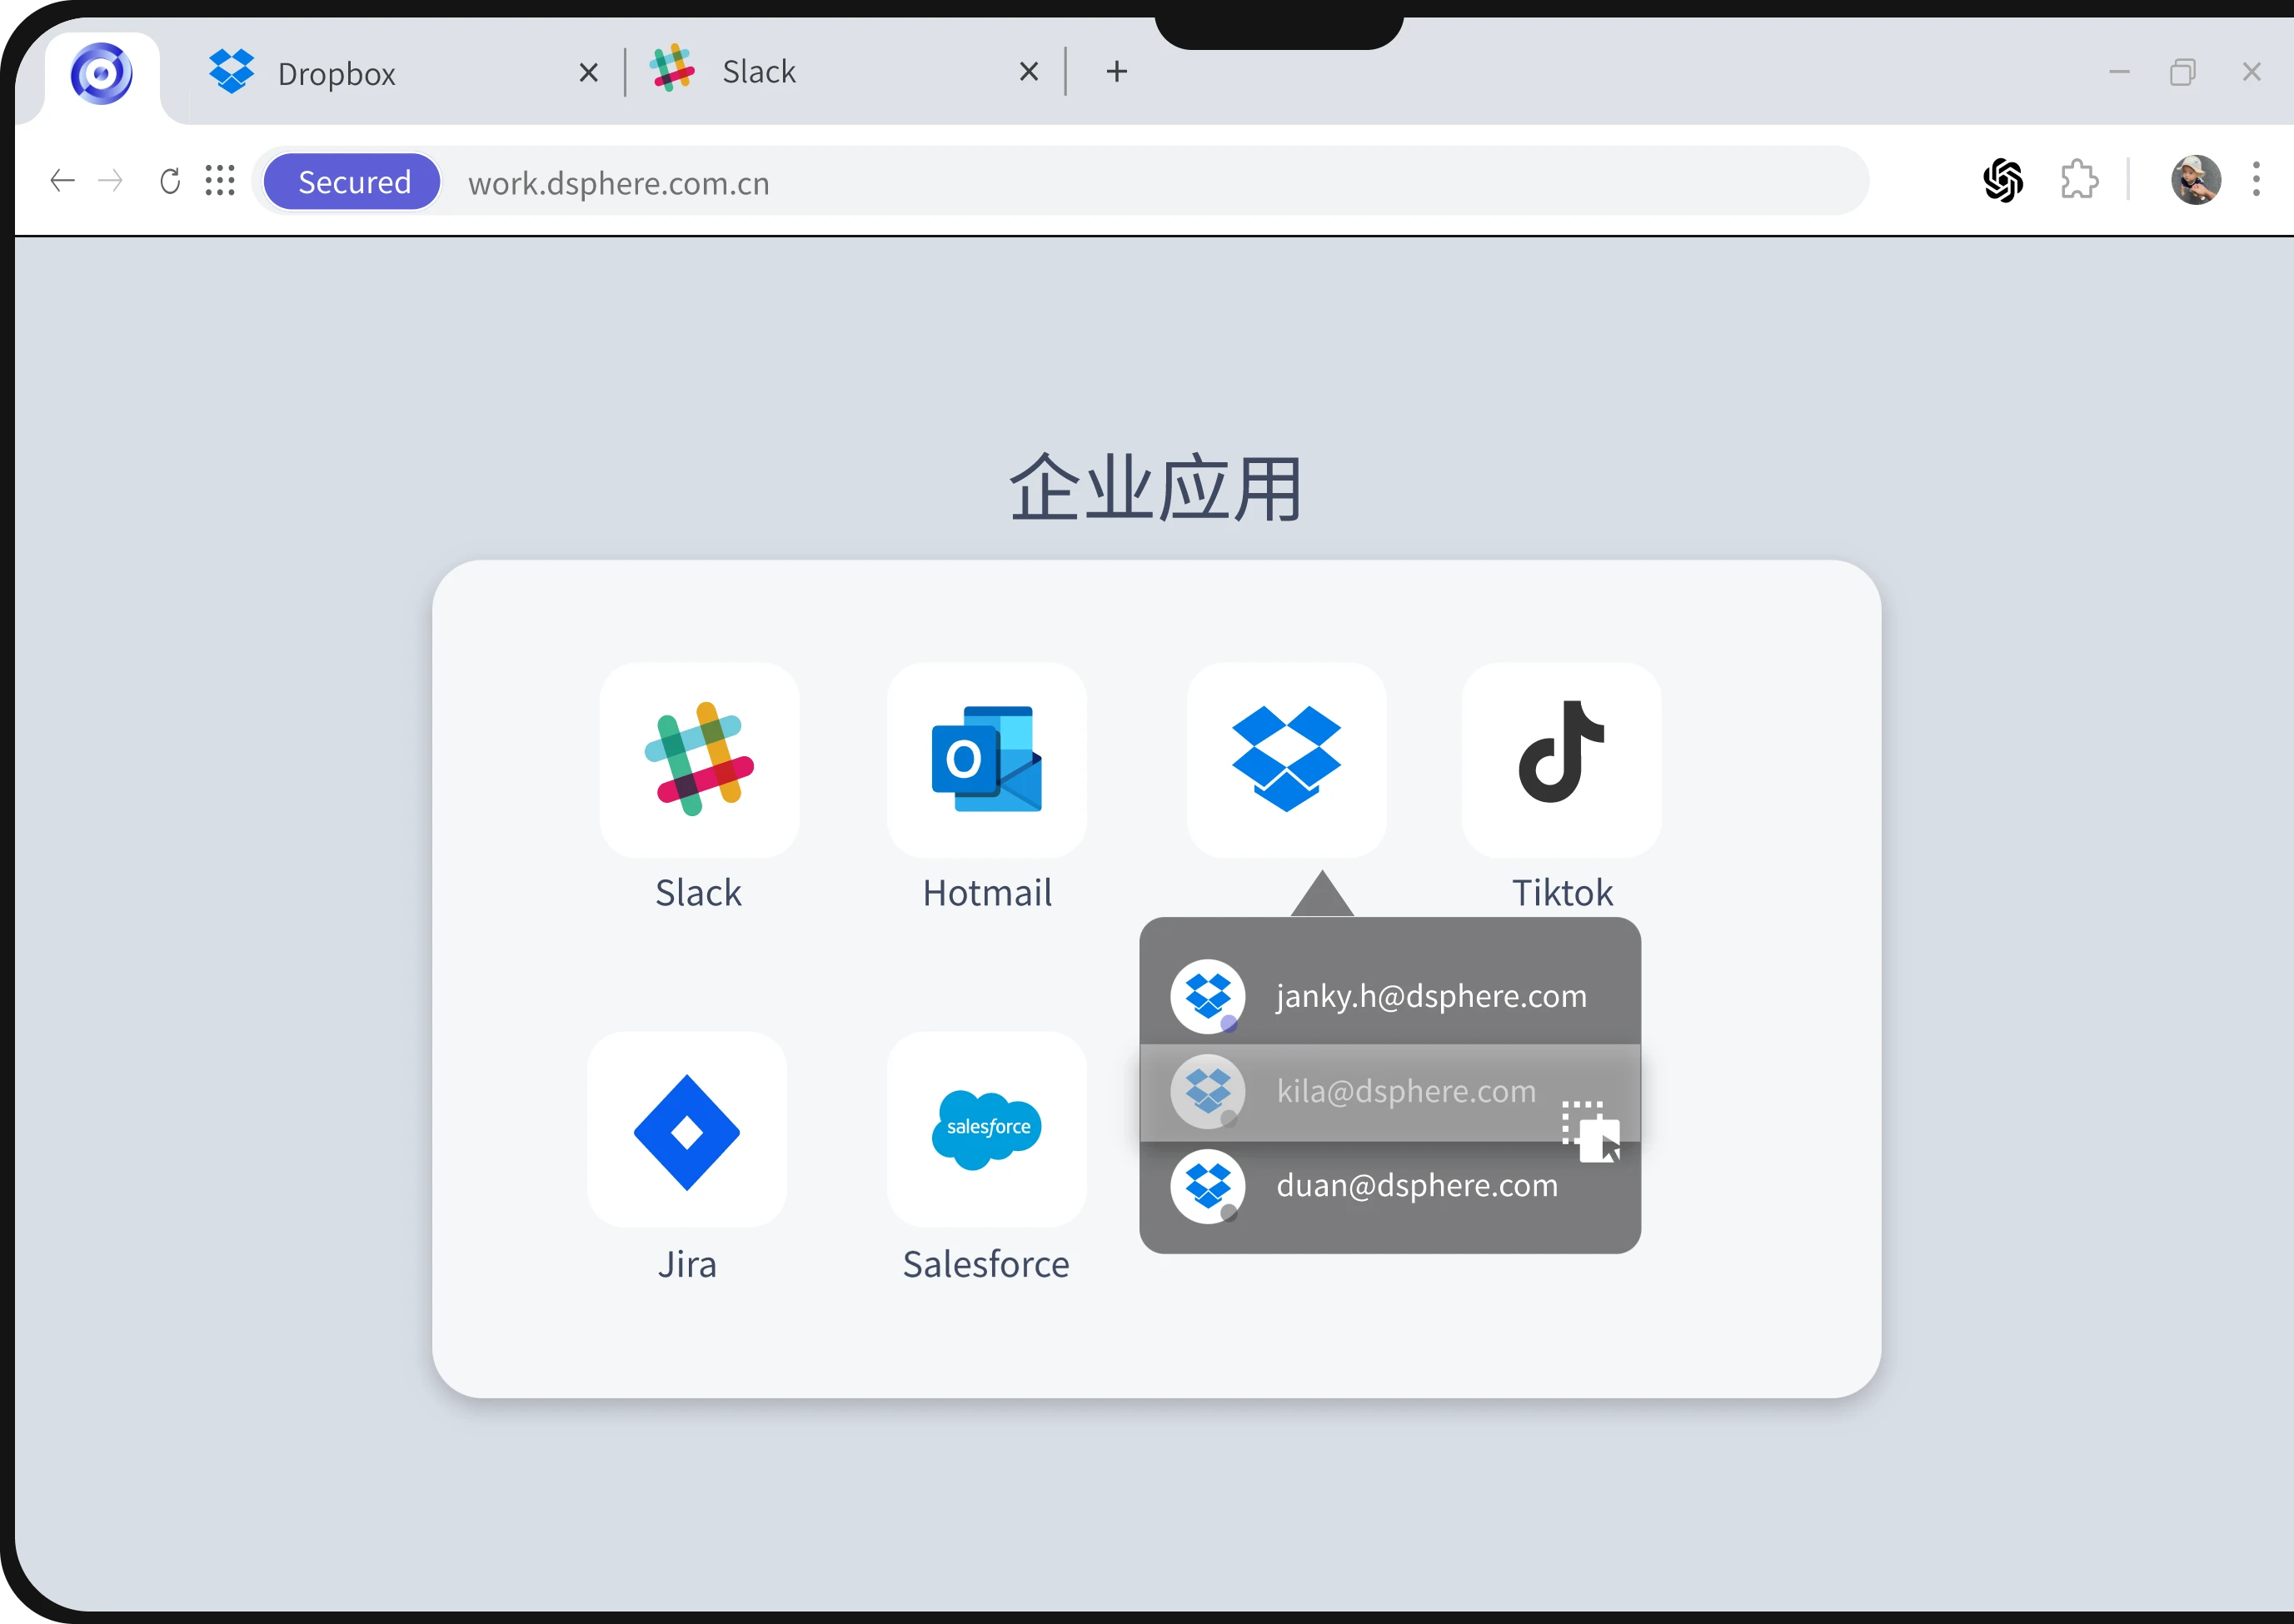The width and height of the screenshot is (2294, 1624).
Task: Switch to the Dropbox tab
Action: point(337,73)
